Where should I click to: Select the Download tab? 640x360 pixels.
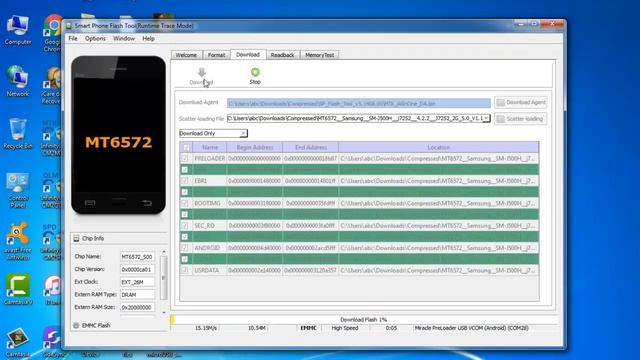pyautogui.click(x=248, y=54)
